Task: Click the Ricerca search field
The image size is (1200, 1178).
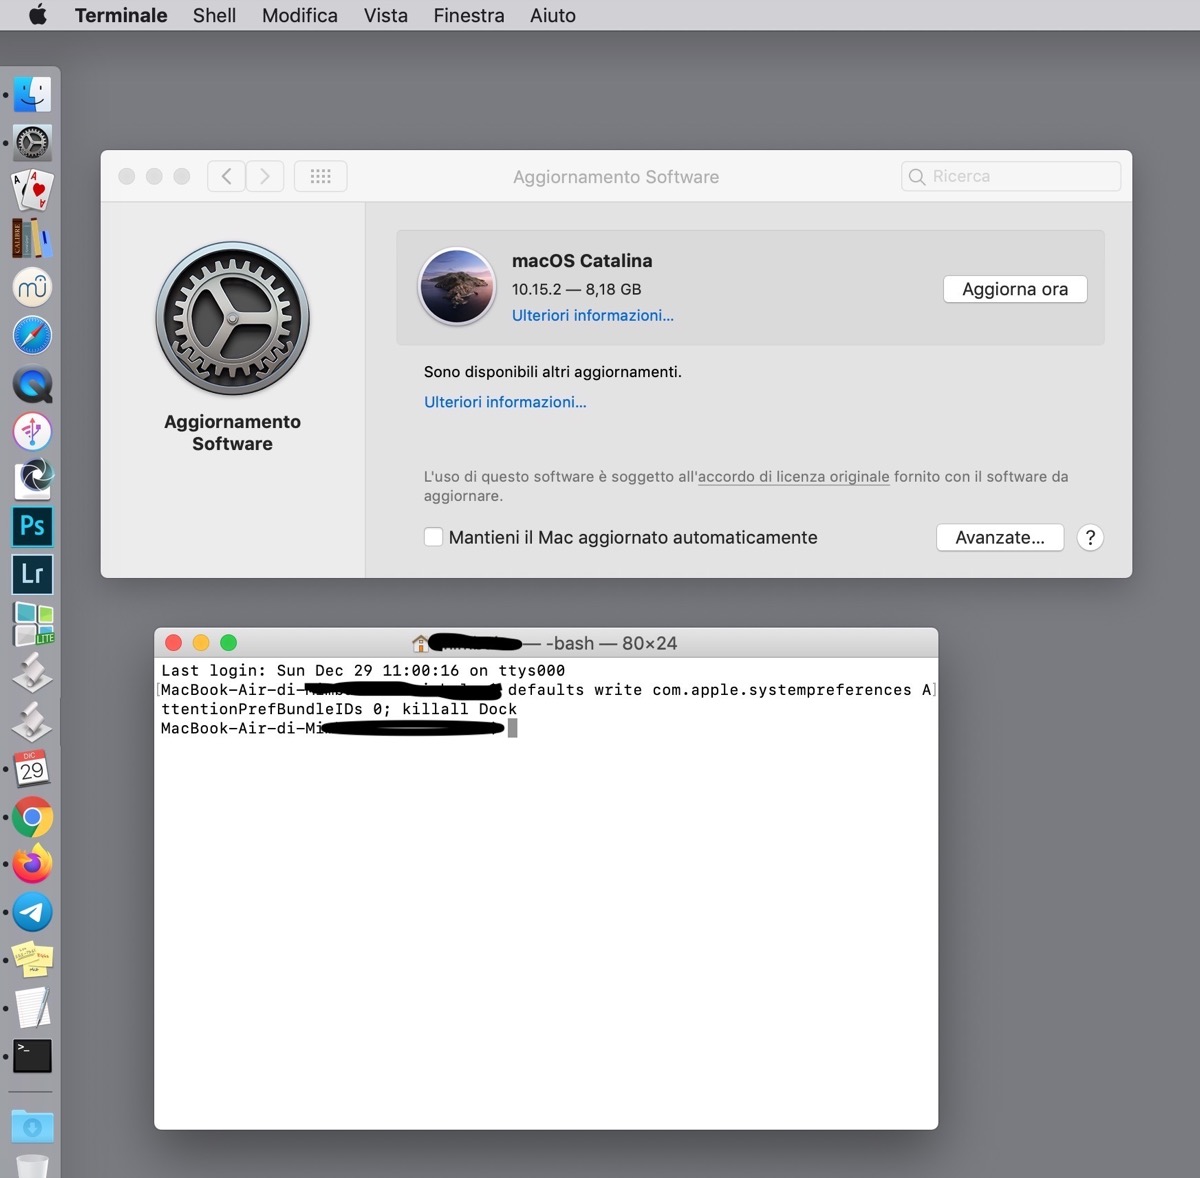Action: pos(1011,176)
